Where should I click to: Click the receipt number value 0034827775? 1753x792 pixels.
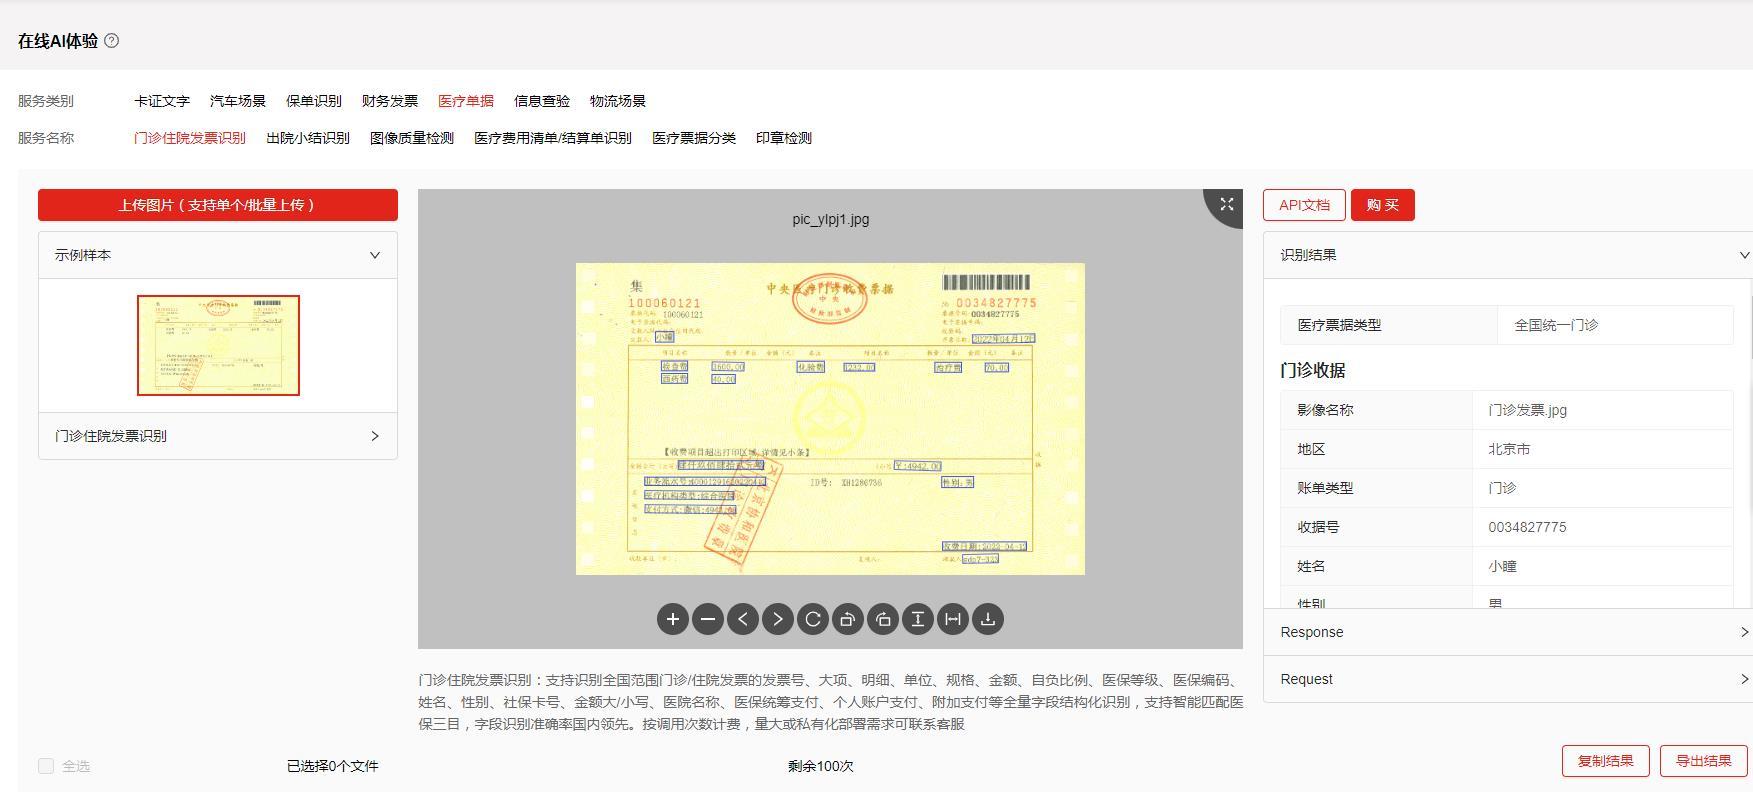(1527, 527)
